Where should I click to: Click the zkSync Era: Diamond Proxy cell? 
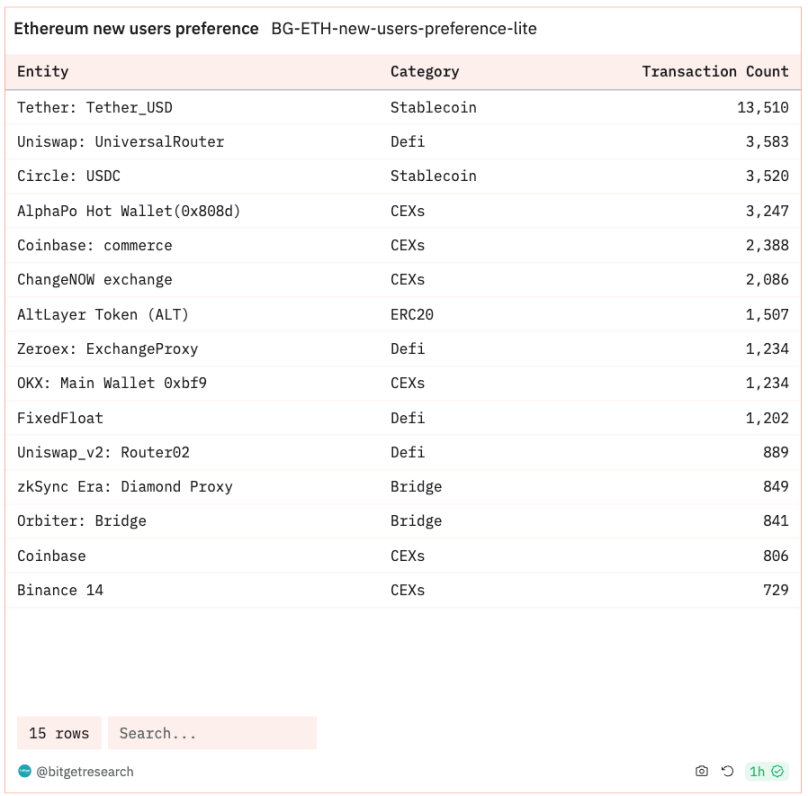125,487
